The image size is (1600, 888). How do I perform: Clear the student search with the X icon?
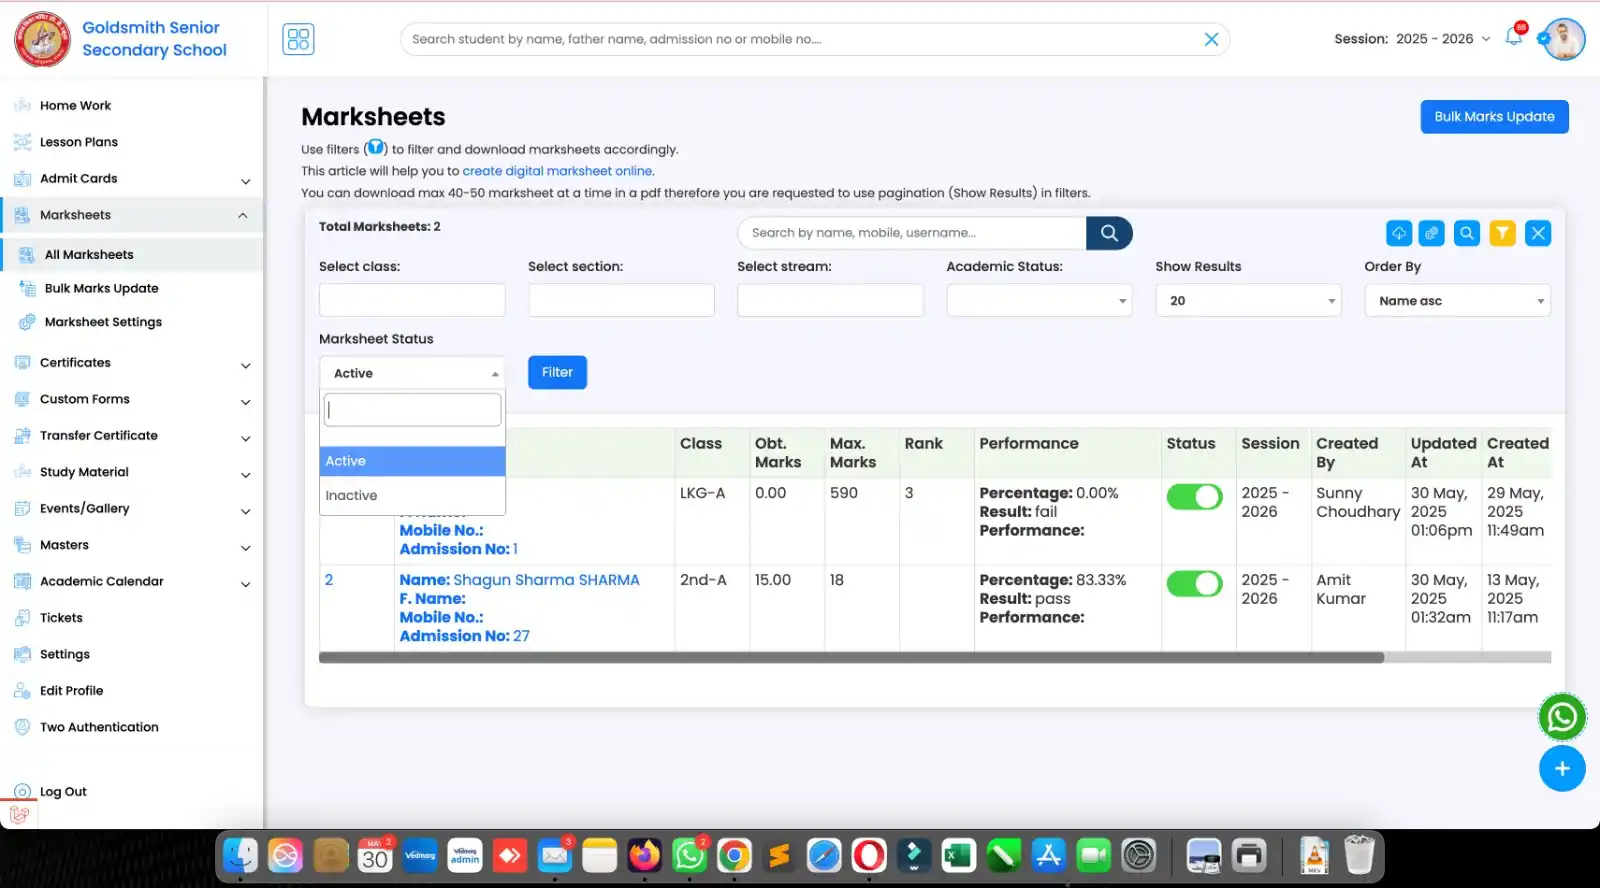(1211, 39)
